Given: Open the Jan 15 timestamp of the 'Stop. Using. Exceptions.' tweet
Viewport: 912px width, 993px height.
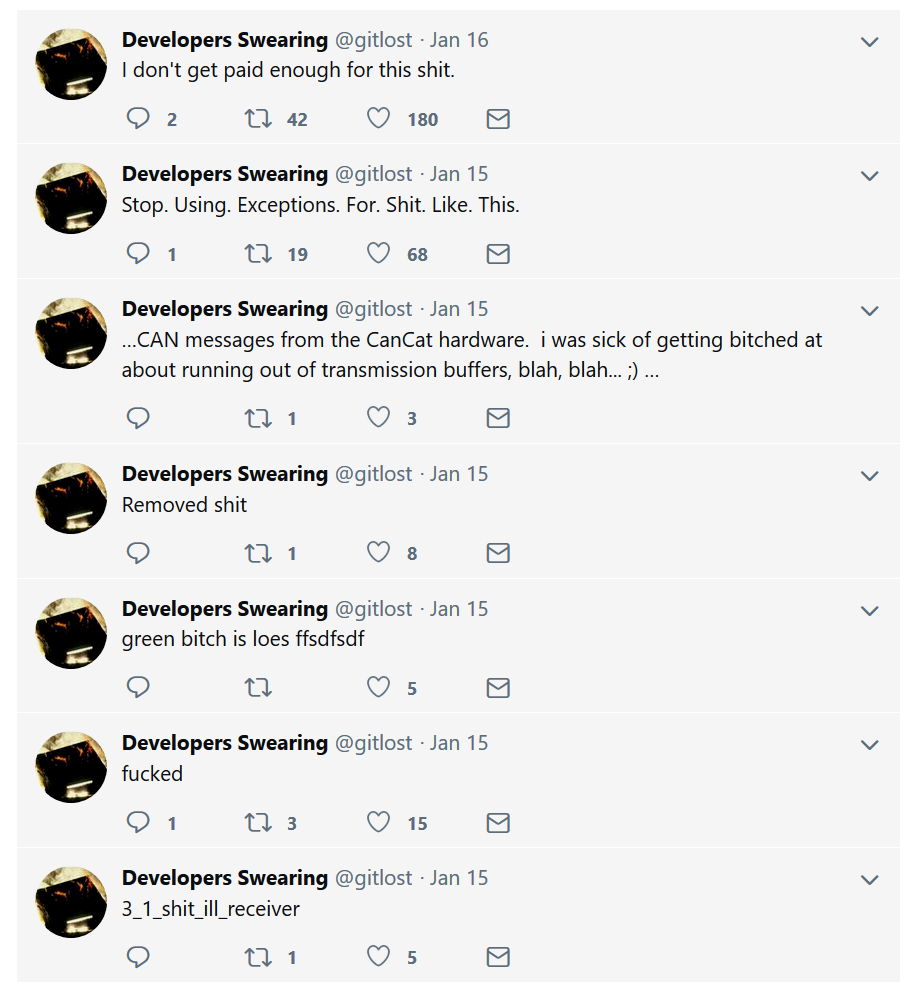Looking at the screenshot, I should [x=459, y=174].
